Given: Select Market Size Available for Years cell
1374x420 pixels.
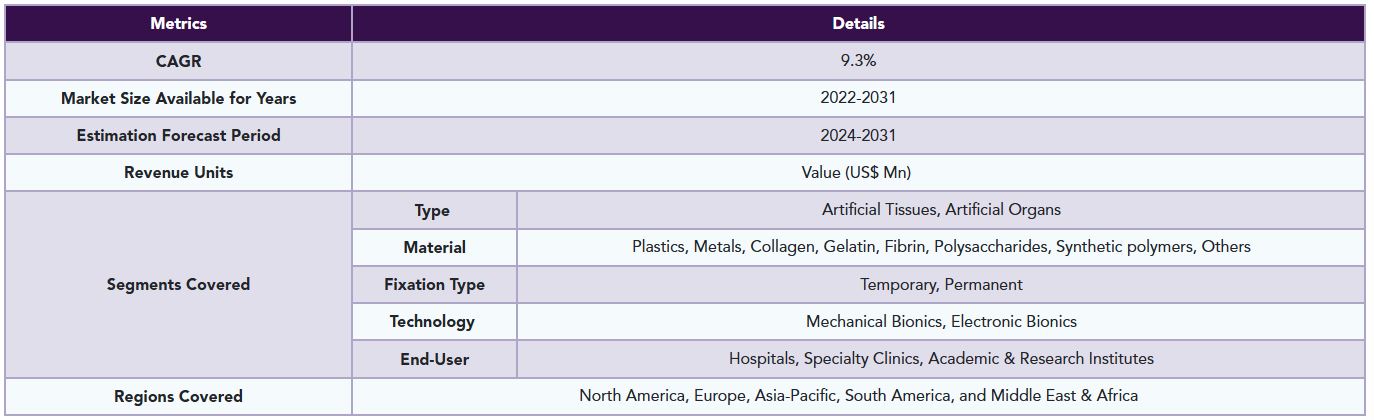Looking at the screenshot, I should point(178,98).
